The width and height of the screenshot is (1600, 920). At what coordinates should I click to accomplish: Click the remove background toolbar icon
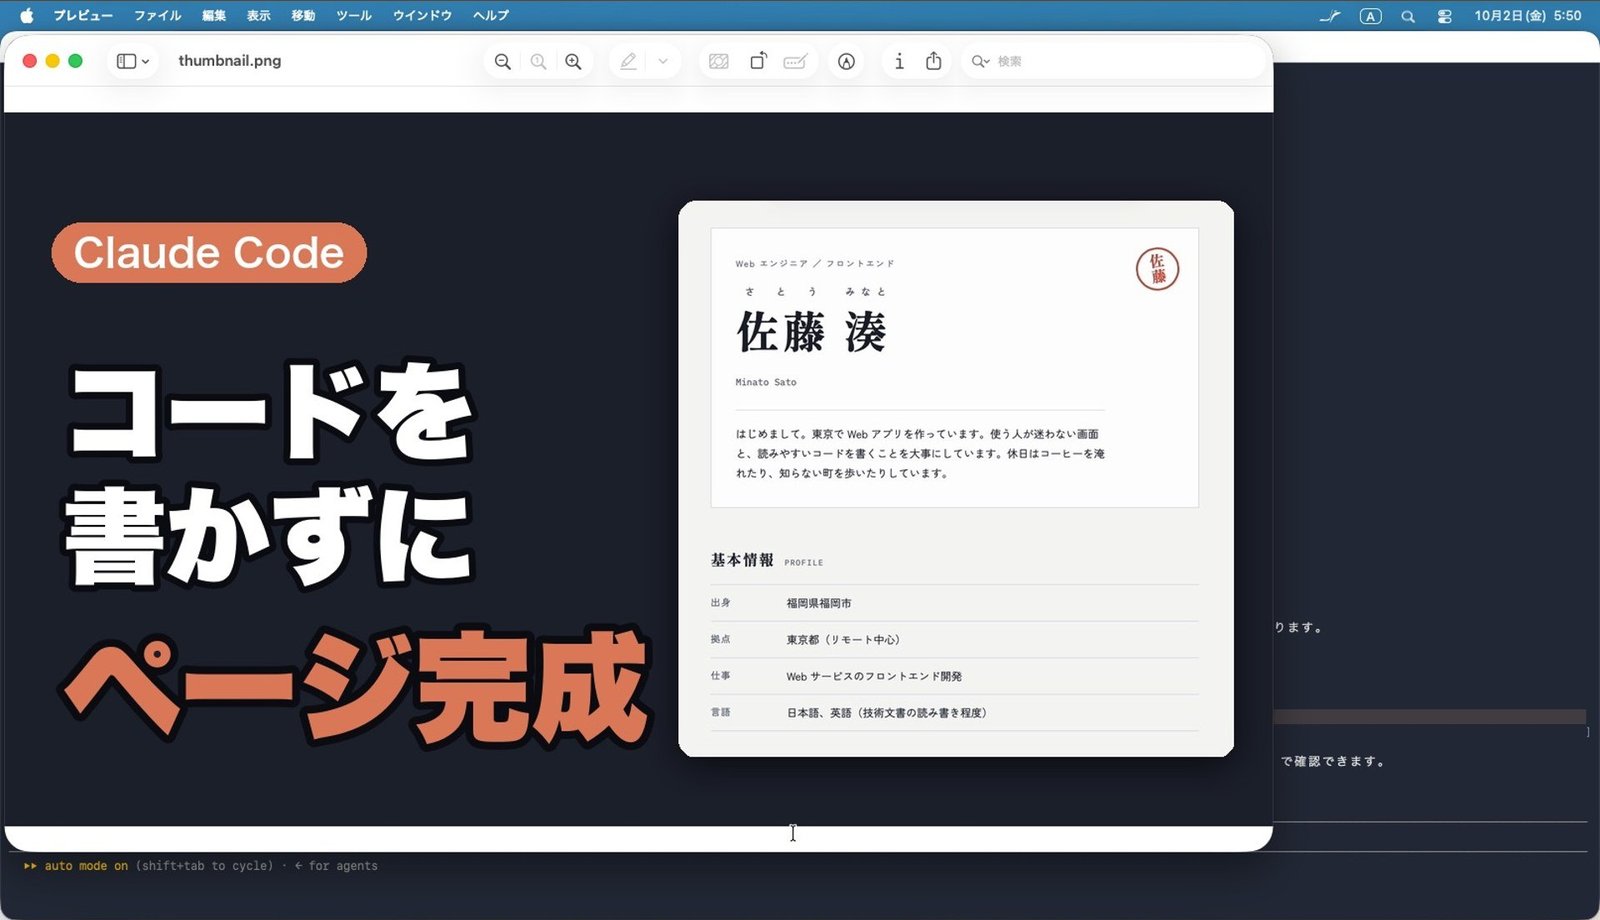pos(718,61)
